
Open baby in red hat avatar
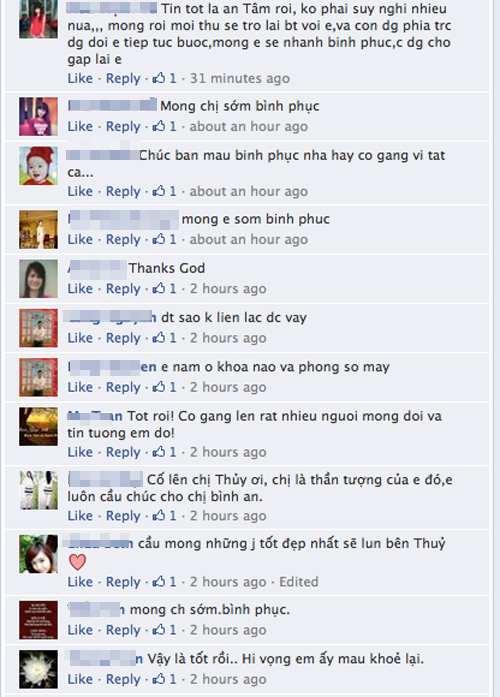click(38, 165)
